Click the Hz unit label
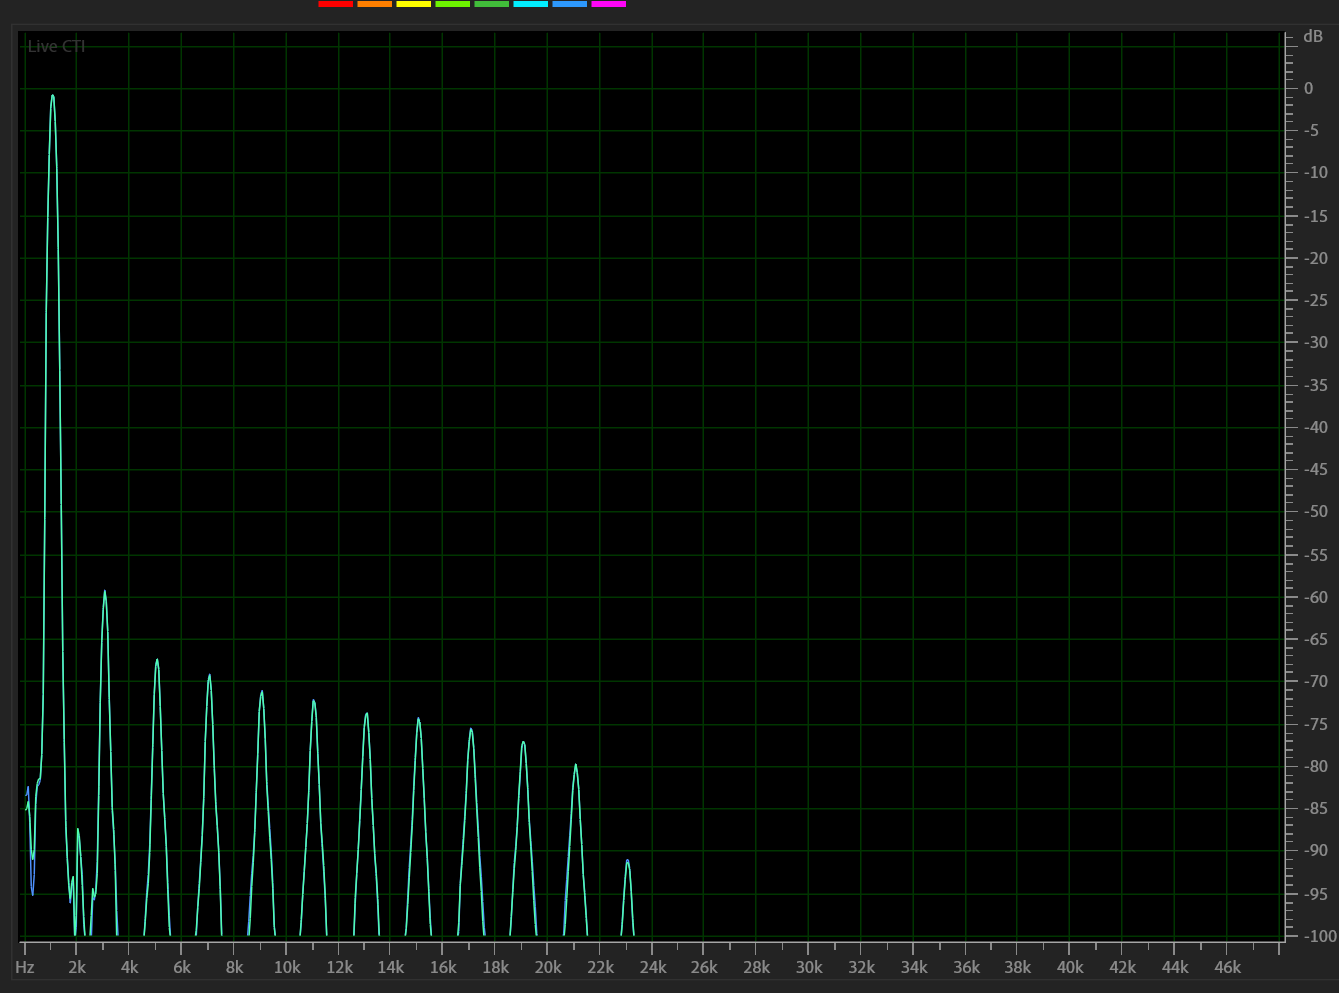The image size is (1339, 993). [x=25, y=967]
